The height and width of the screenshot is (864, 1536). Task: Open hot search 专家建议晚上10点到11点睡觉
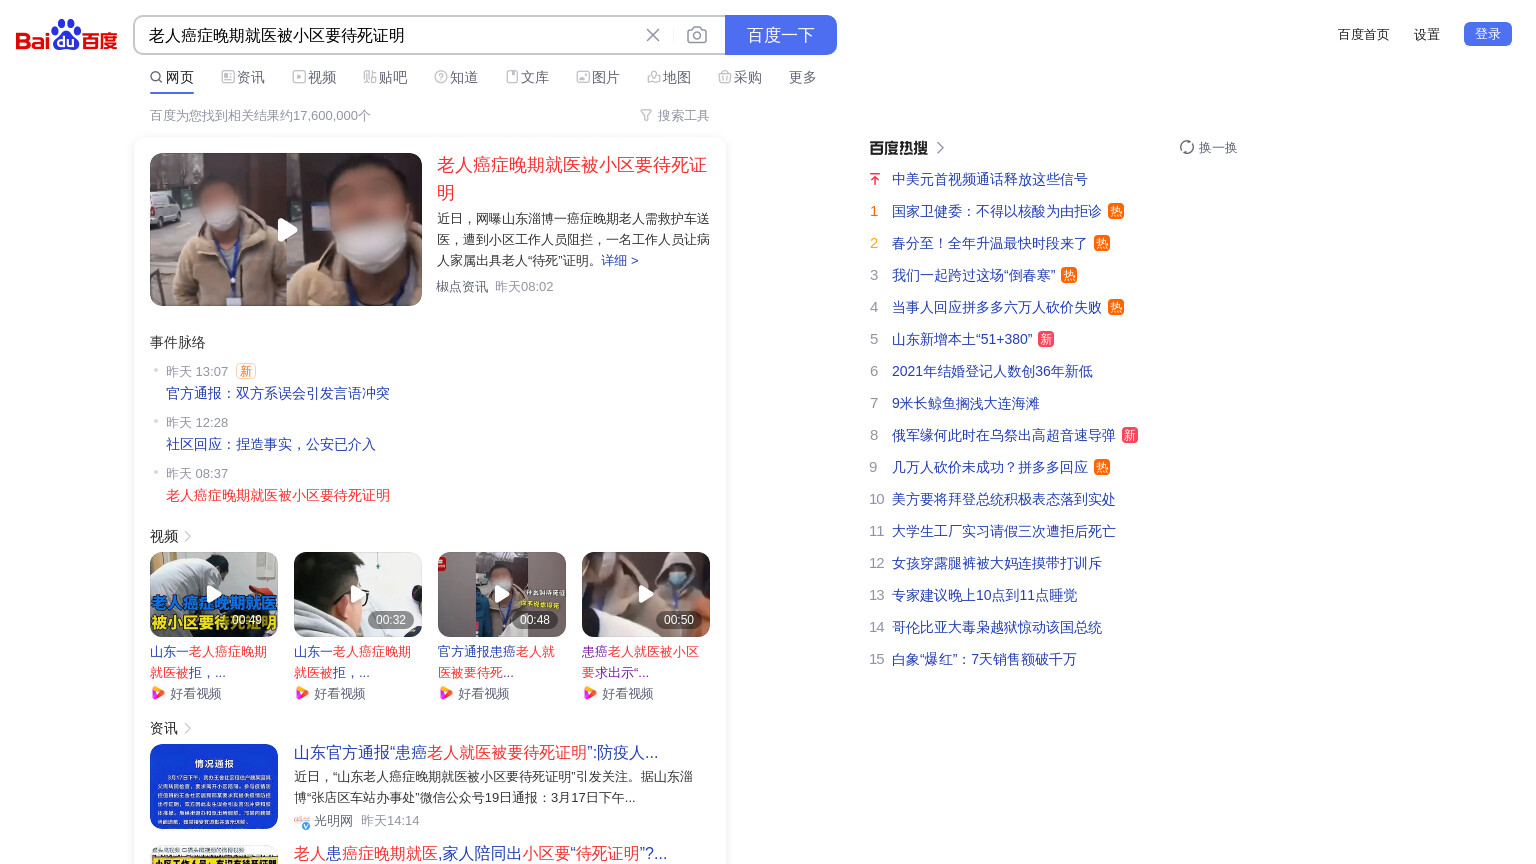(985, 595)
